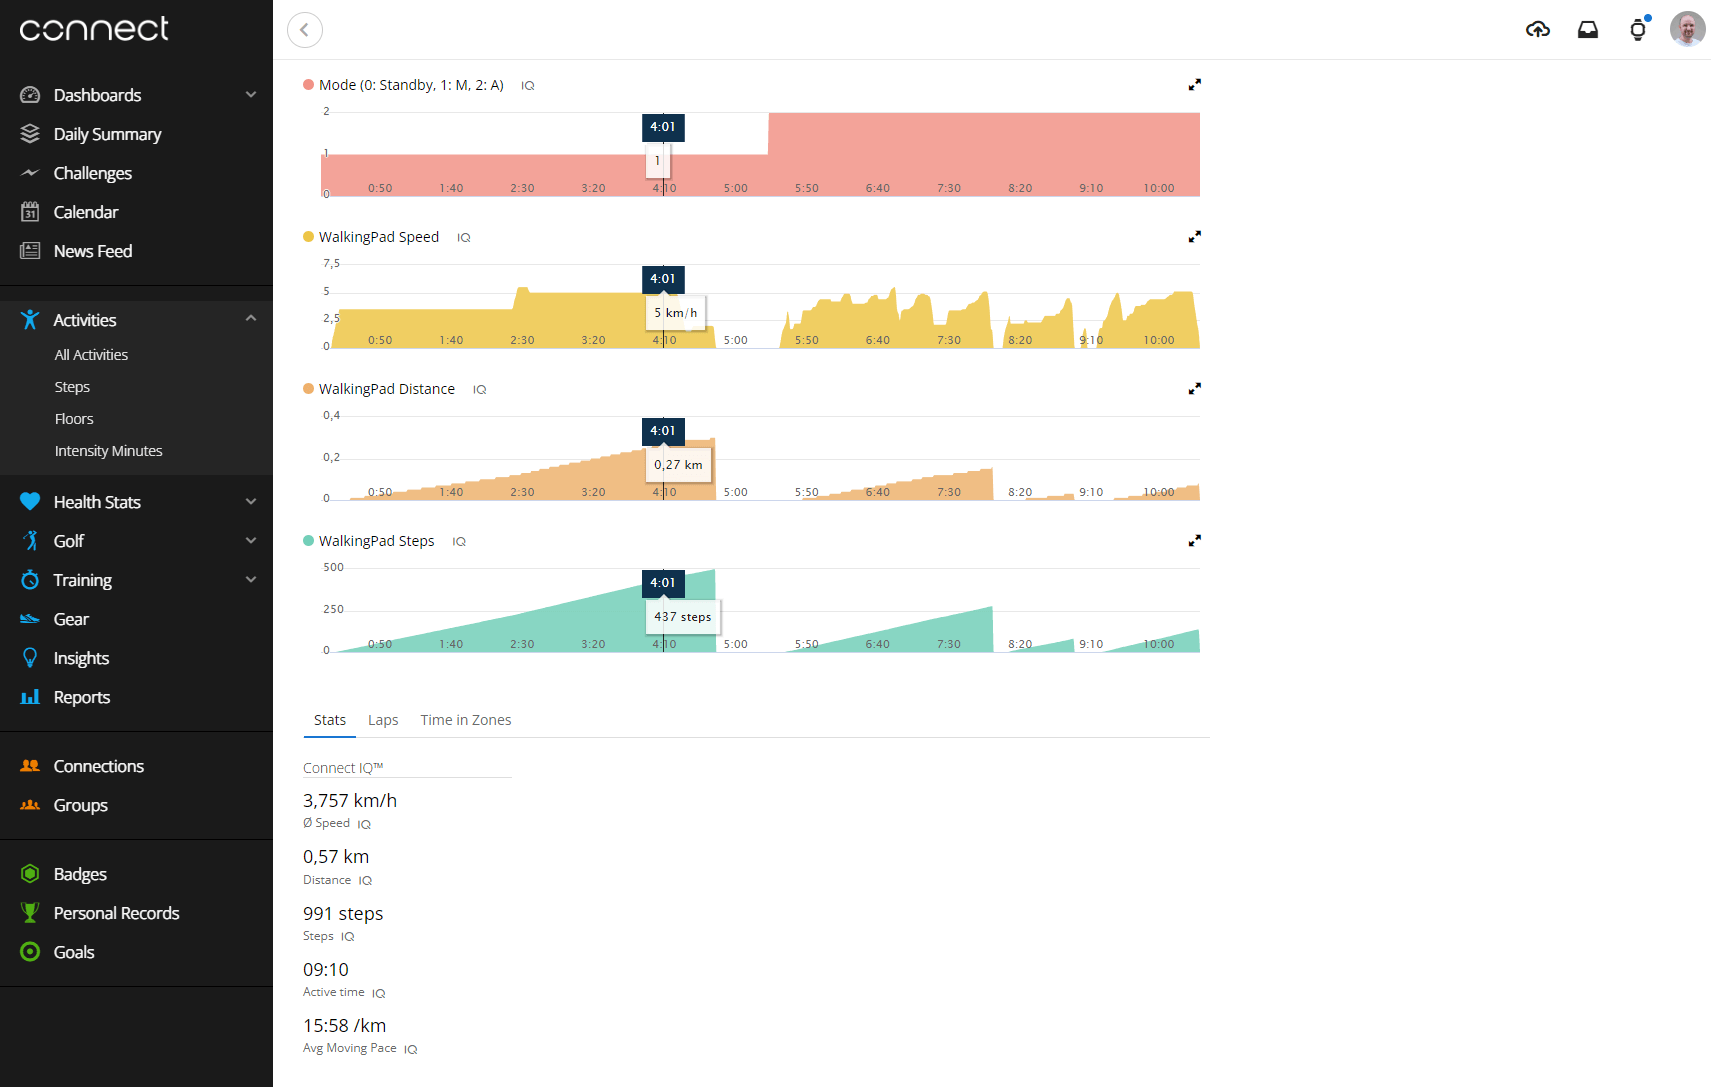Switch to the Time in Zones tab
Viewport: 1711px width, 1087px height.
click(x=466, y=720)
